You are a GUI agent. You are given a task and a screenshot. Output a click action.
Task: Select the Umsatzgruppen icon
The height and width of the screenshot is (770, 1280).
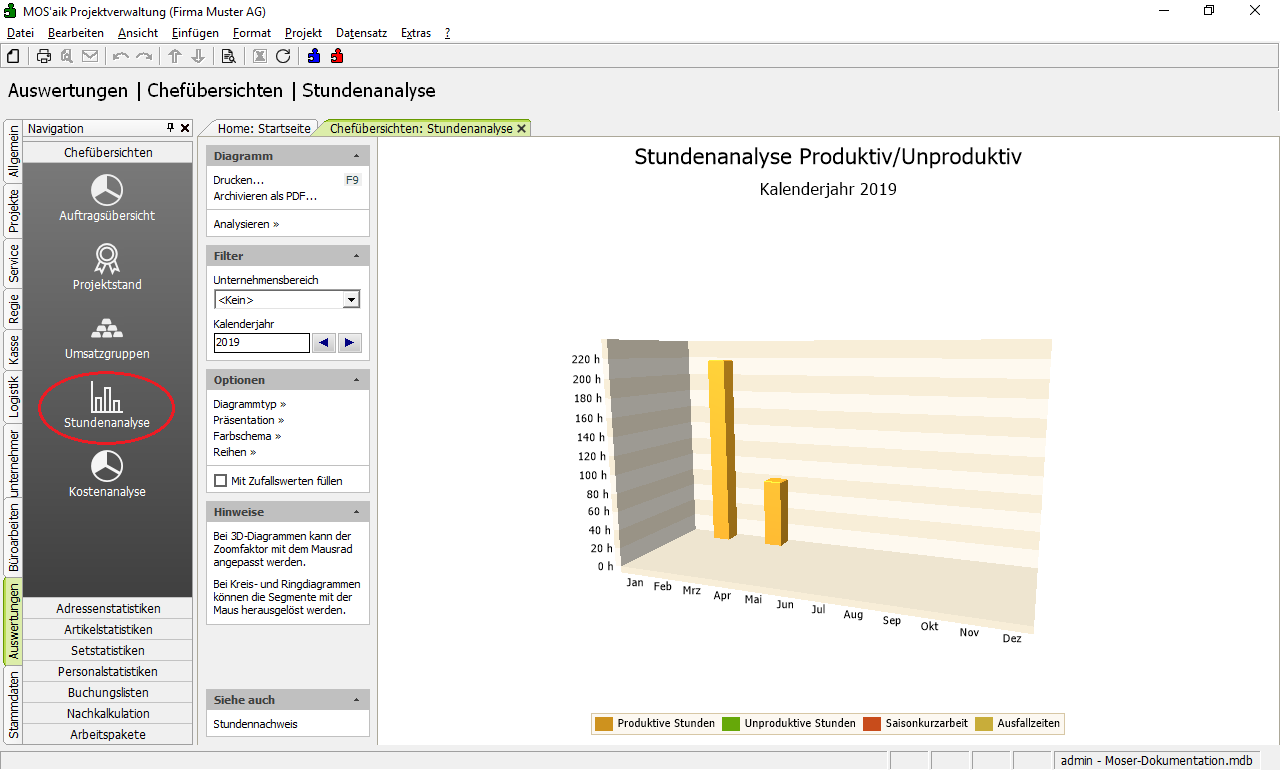[107, 329]
